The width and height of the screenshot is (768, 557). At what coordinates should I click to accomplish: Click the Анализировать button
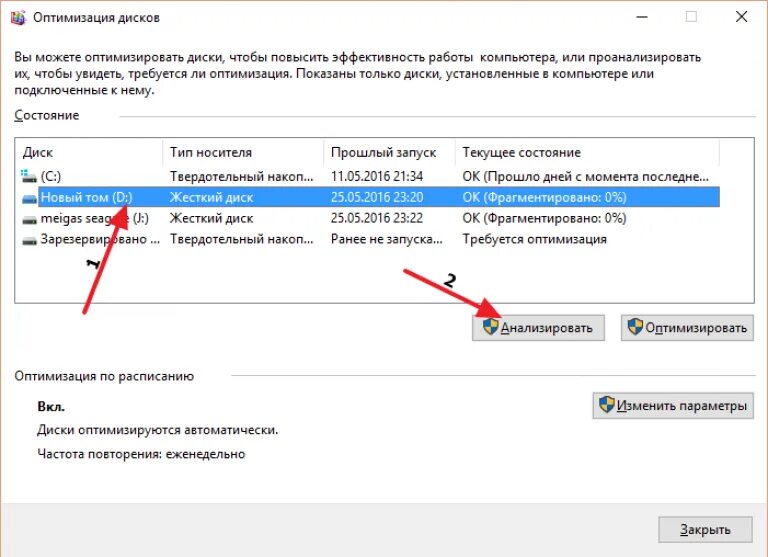coord(538,328)
